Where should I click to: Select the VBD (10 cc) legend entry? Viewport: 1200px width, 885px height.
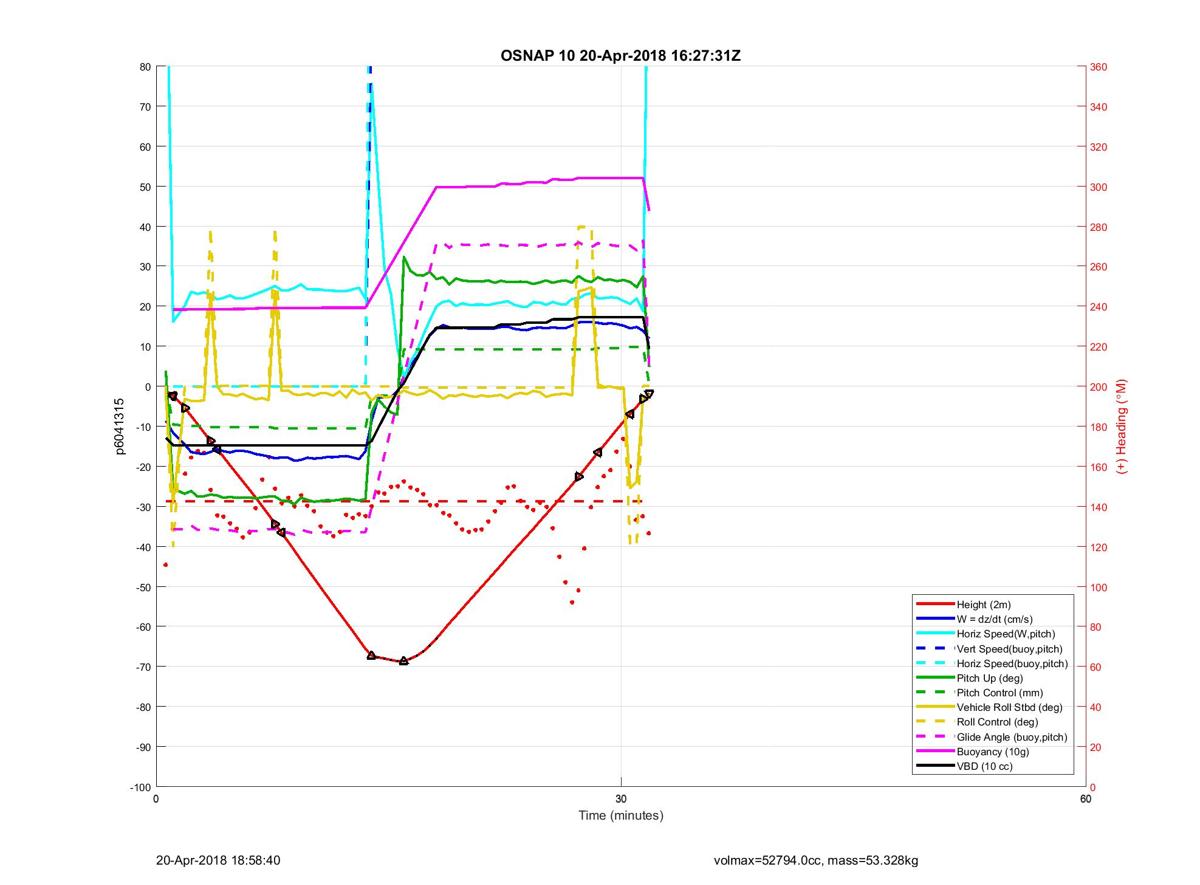[x=986, y=767]
